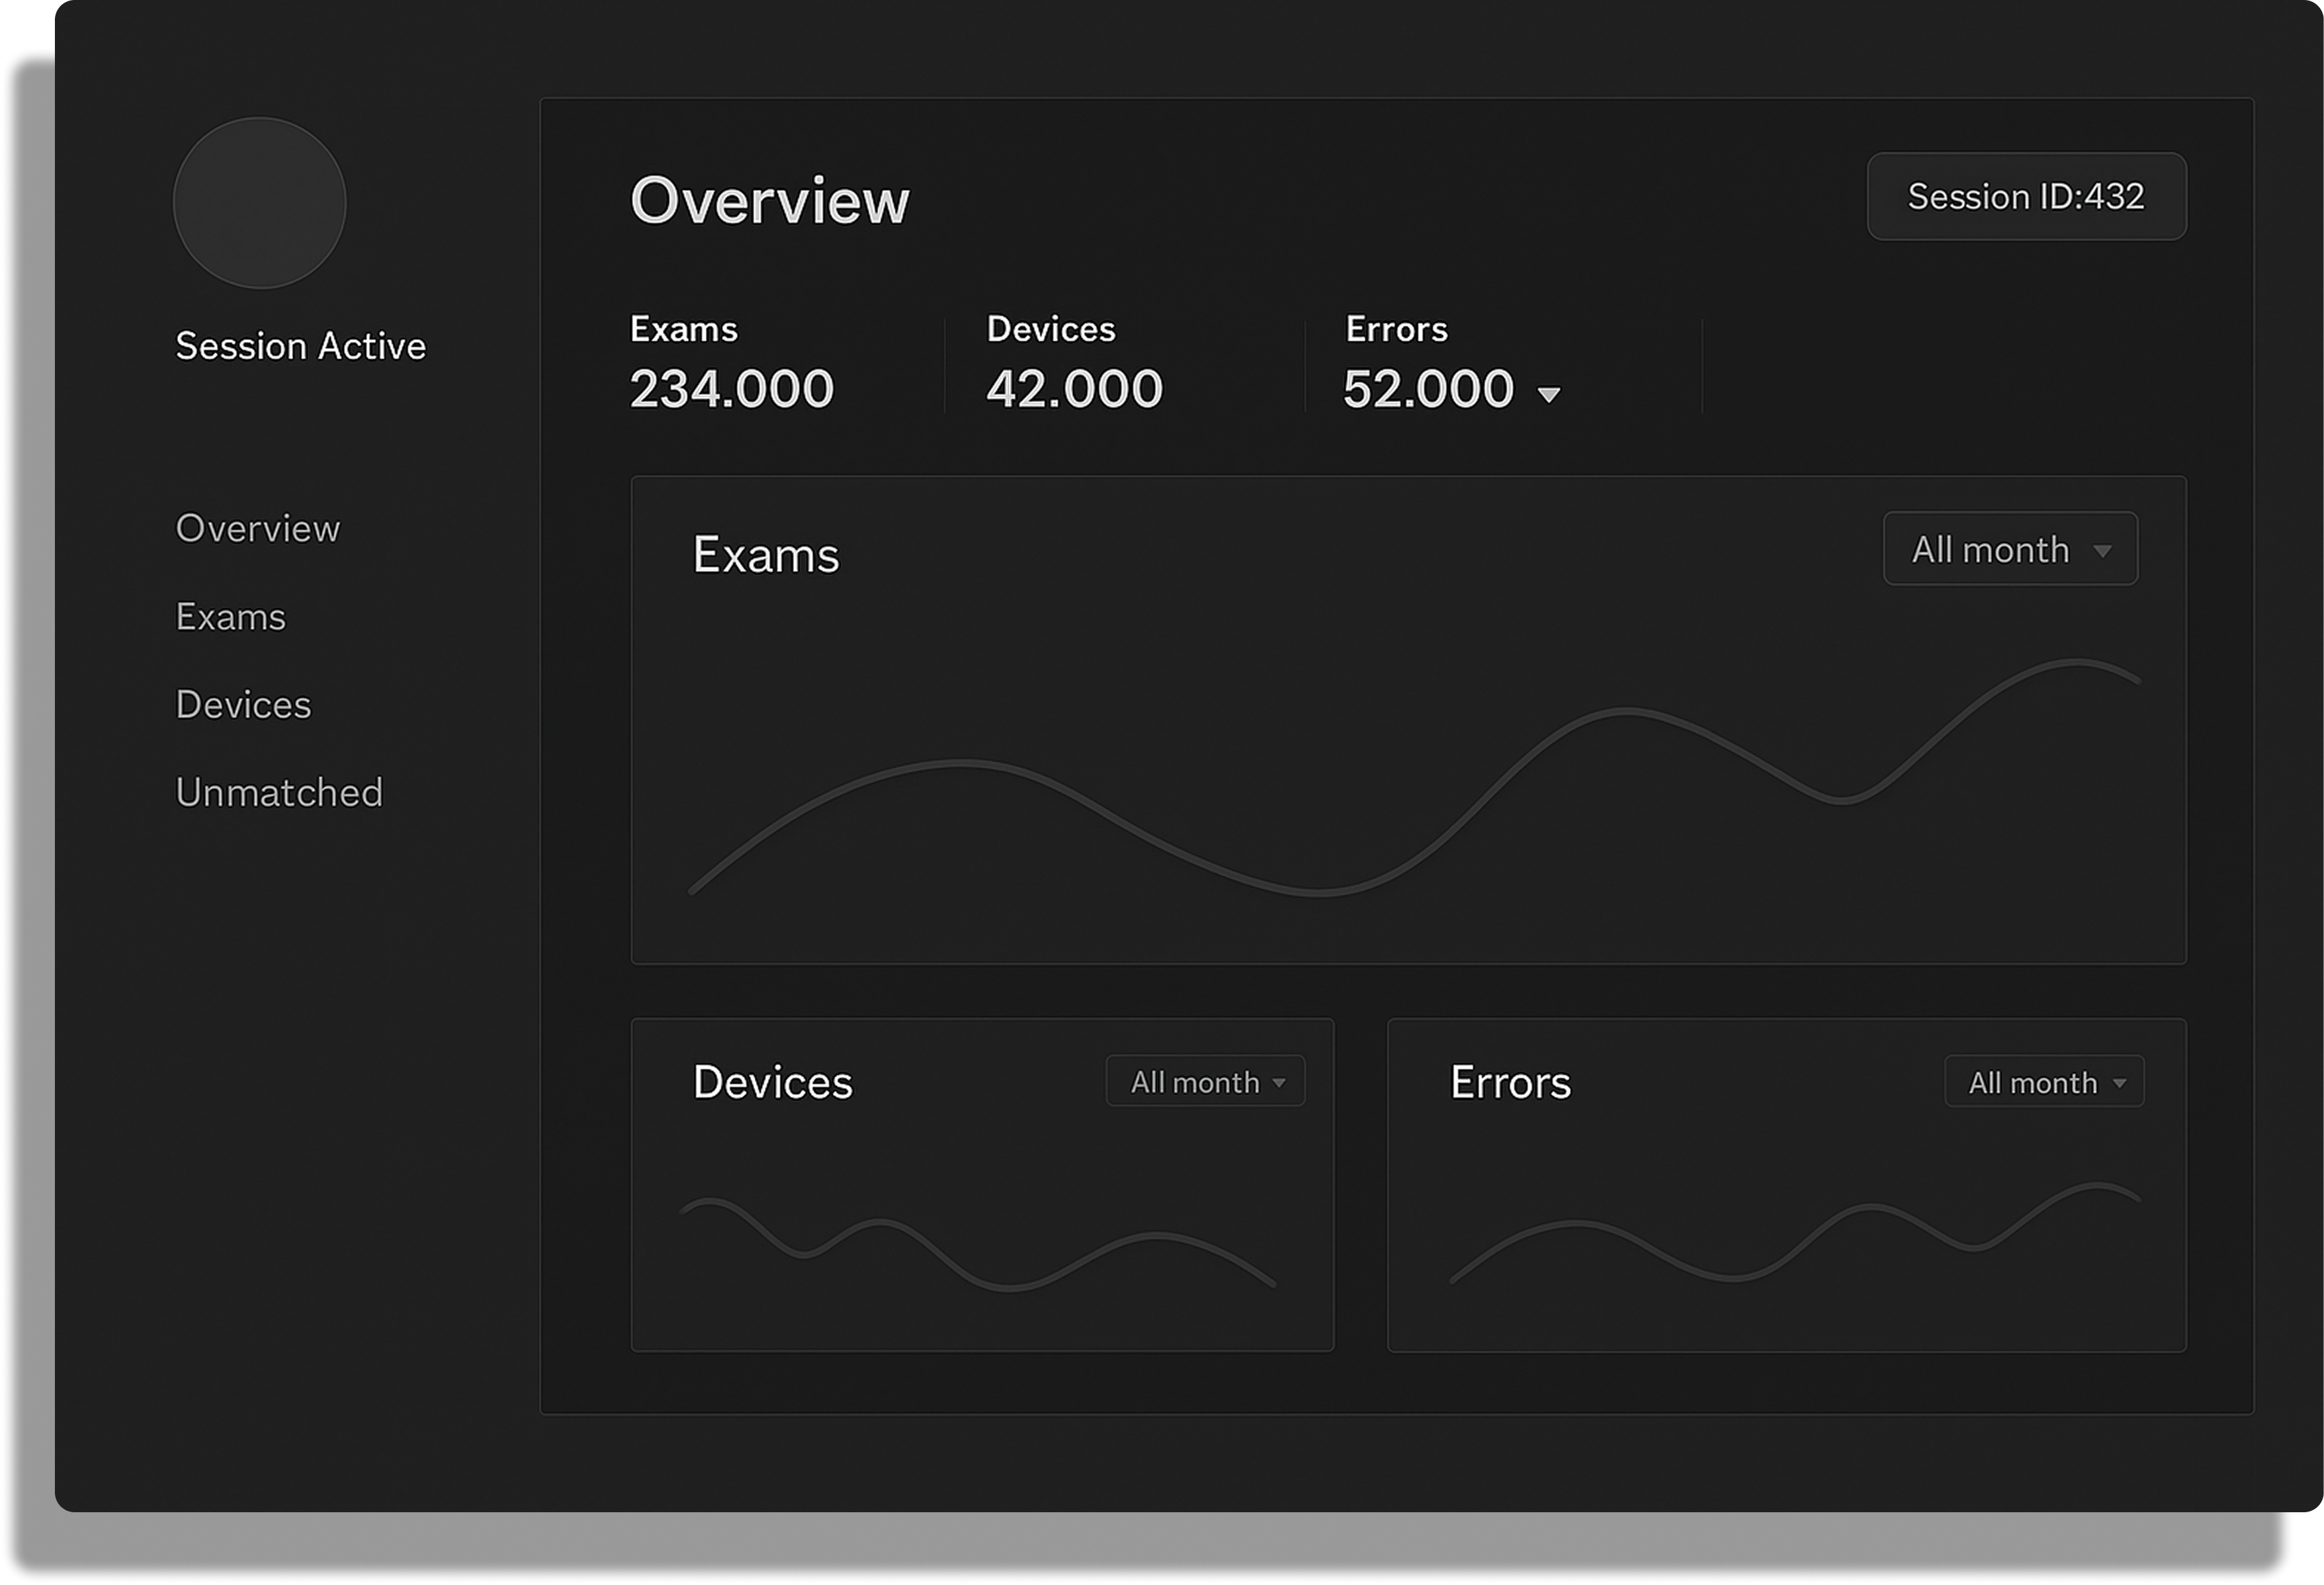Select Devices in the sidebar menu

coord(243,705)
